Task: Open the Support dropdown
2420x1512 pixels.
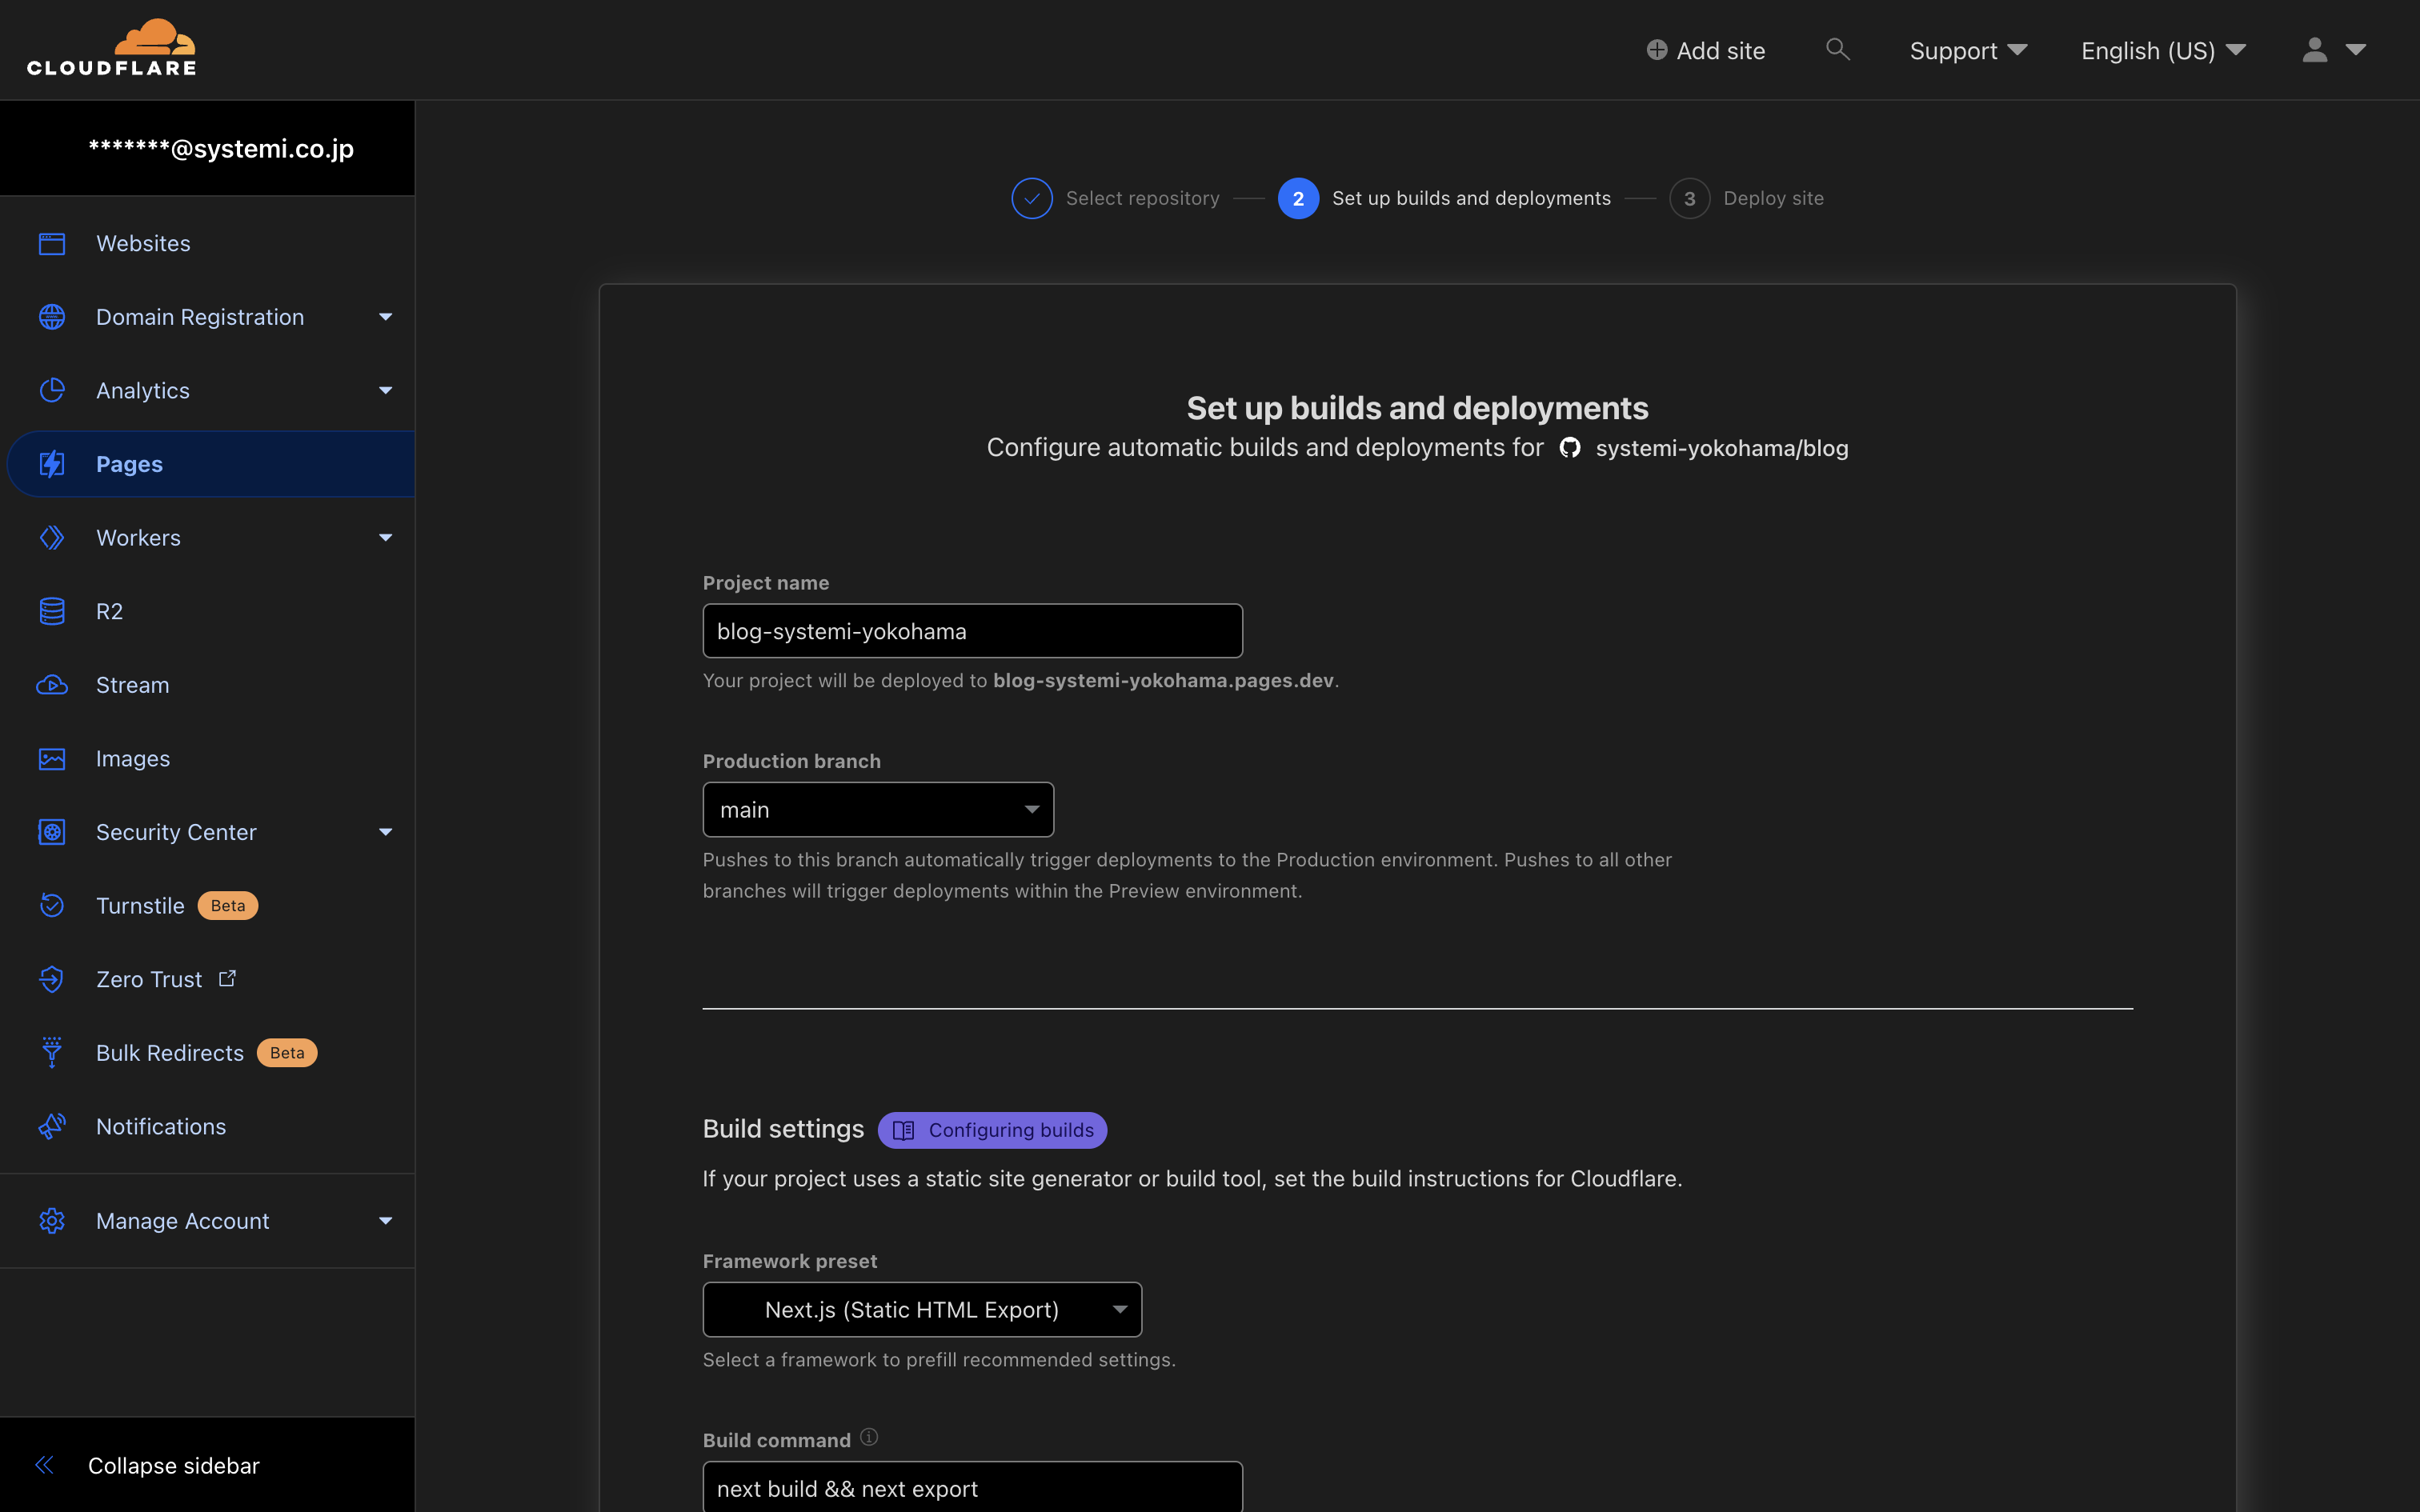Action: [x=1968, y=50]
